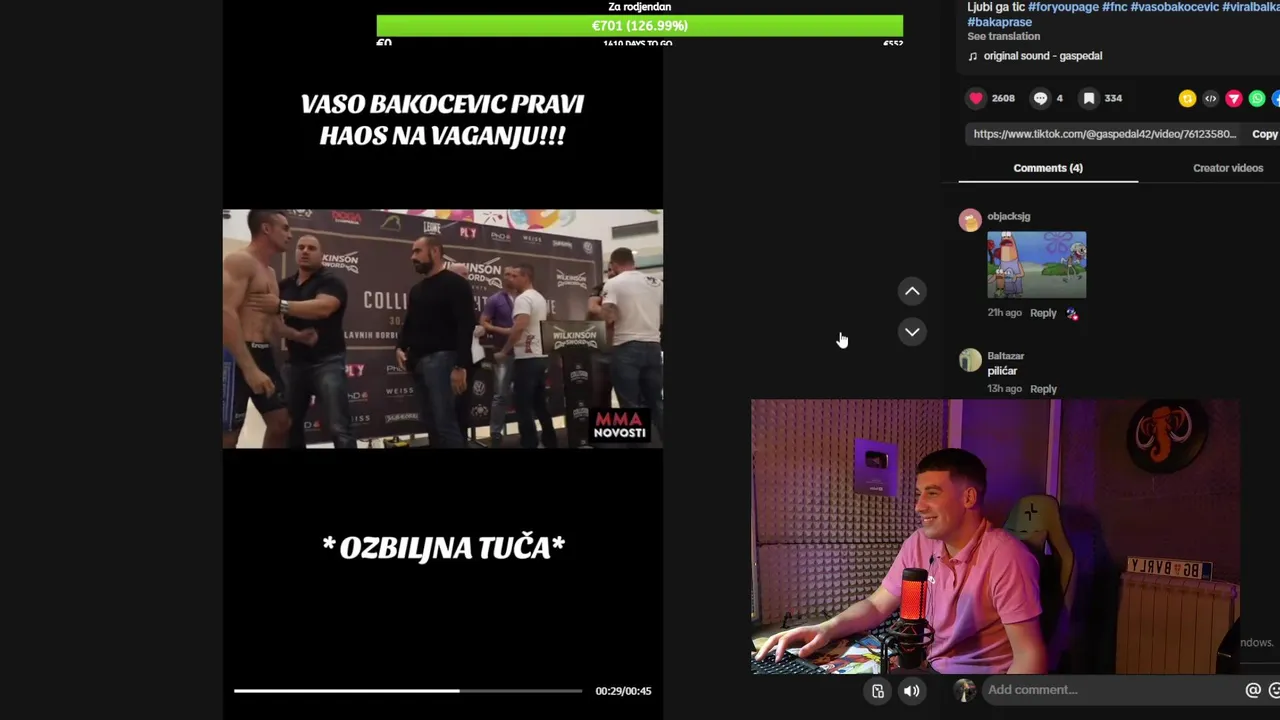Click the music note original sound icon

pyautogui.click(x=973, y=56)
